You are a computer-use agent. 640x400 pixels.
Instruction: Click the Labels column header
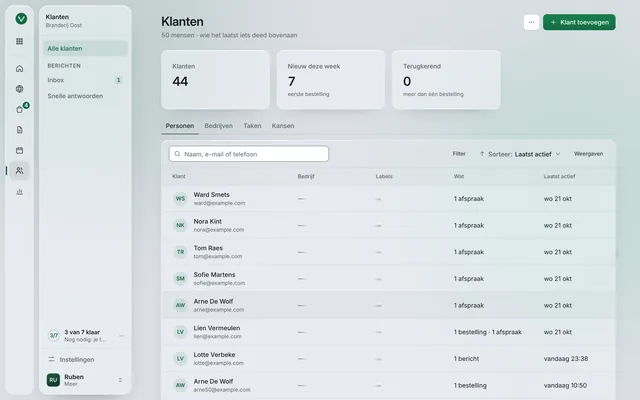coord(384,176)
